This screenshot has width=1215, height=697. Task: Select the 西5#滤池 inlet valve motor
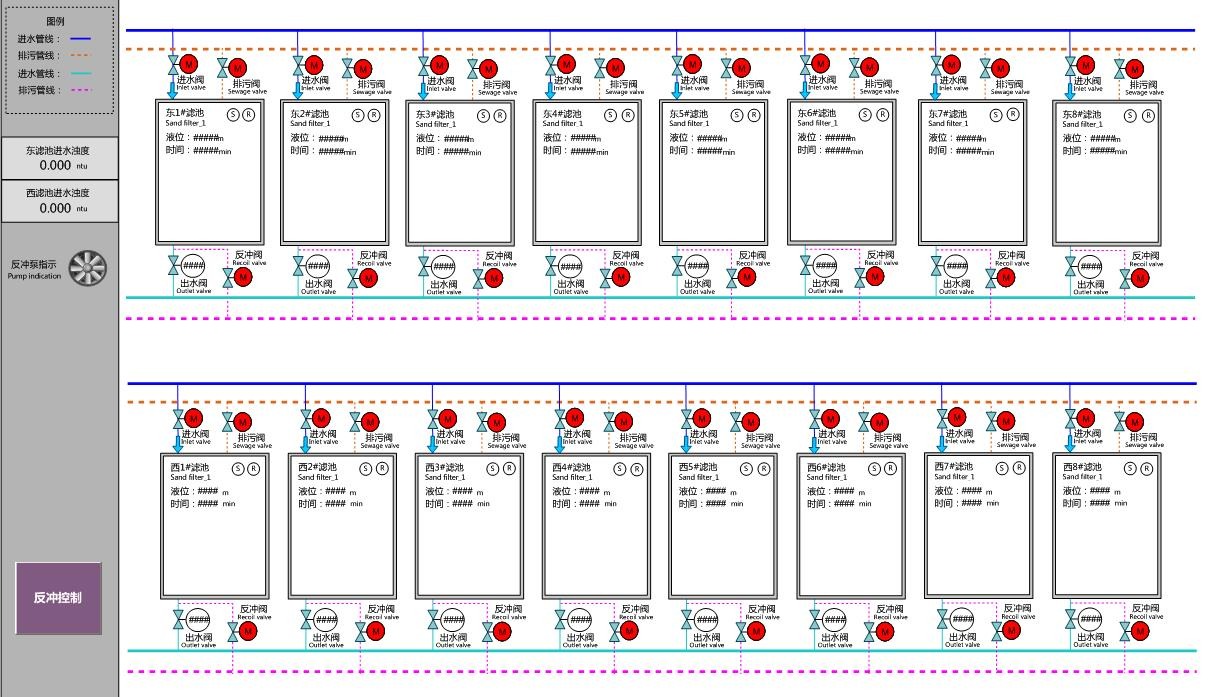pos(702,418)
